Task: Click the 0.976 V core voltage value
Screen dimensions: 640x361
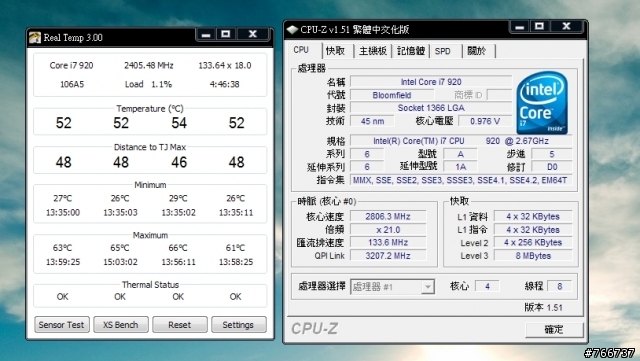Action: 485,121
